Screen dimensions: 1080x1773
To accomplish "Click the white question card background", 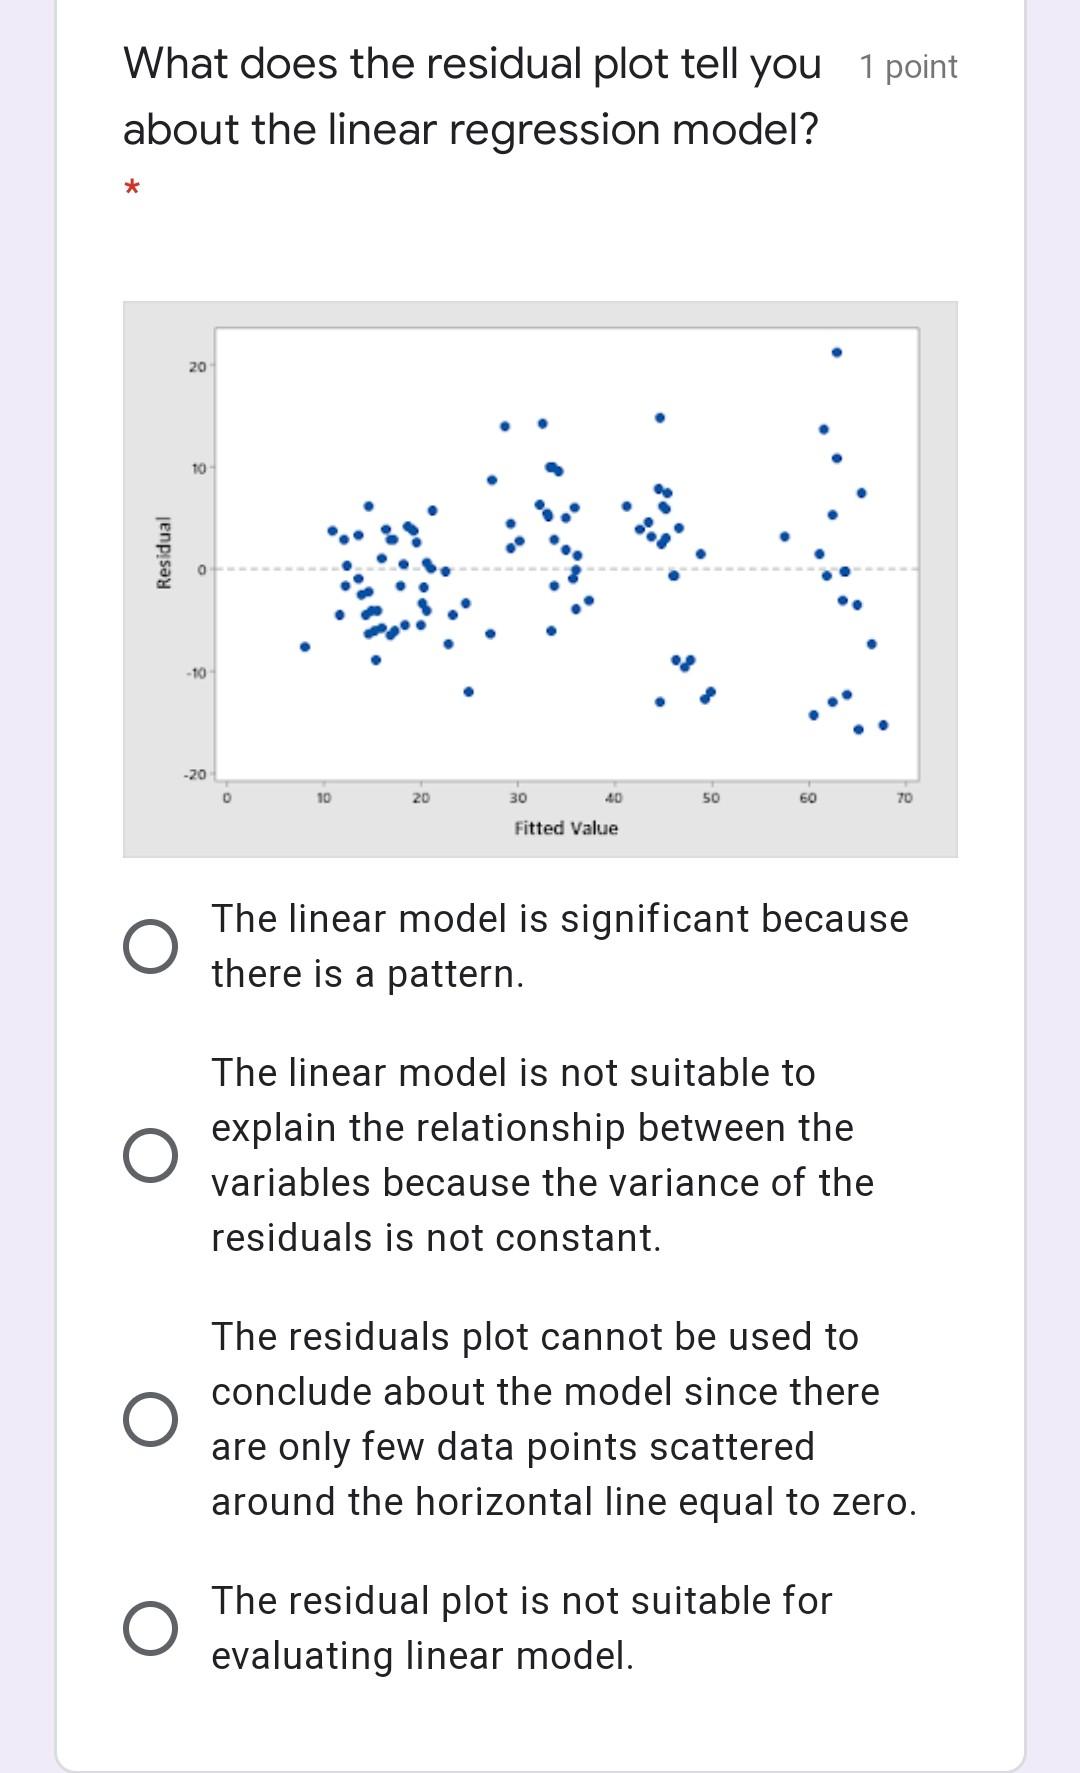I will coord(540,1720).
